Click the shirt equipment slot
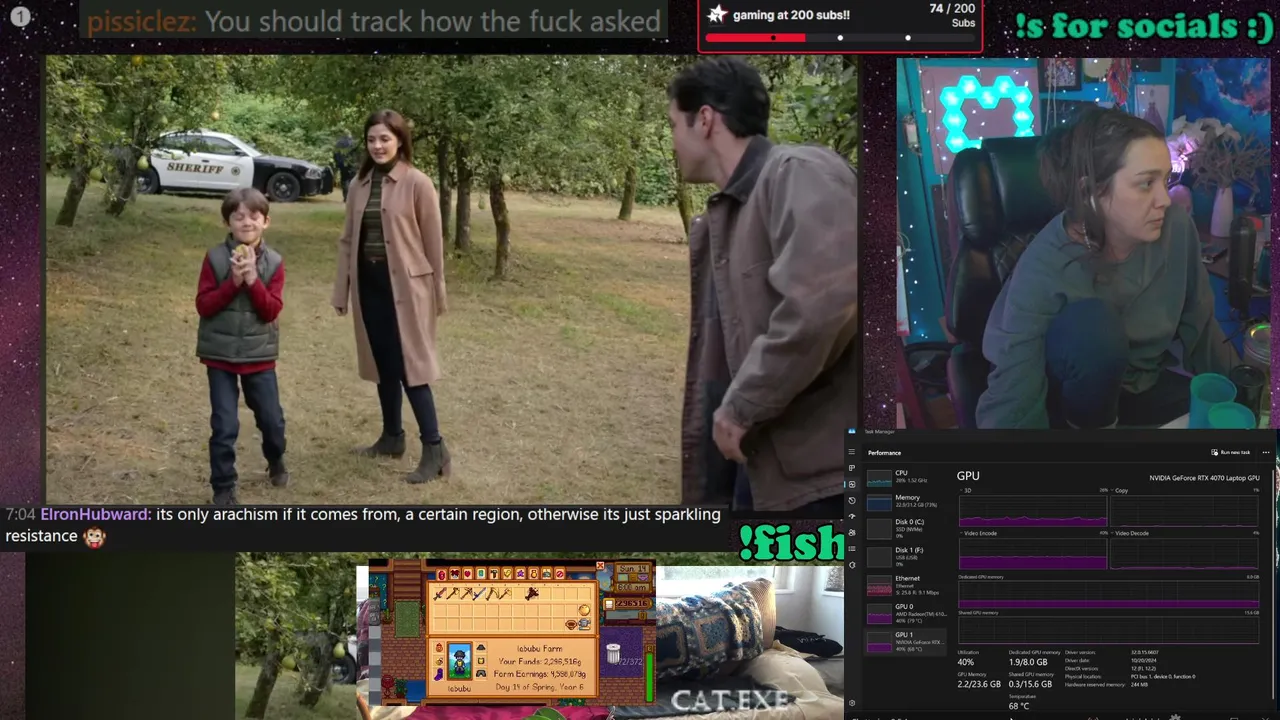Image resolution: width=1280 pixels, height=720 pixels. [x=481, y=661]
